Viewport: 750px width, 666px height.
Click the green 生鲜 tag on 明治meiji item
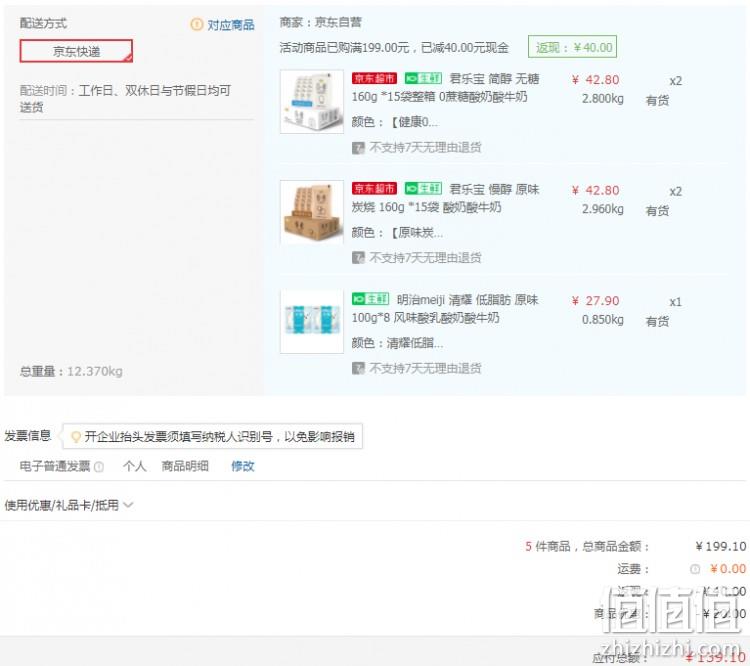(370, 299)
